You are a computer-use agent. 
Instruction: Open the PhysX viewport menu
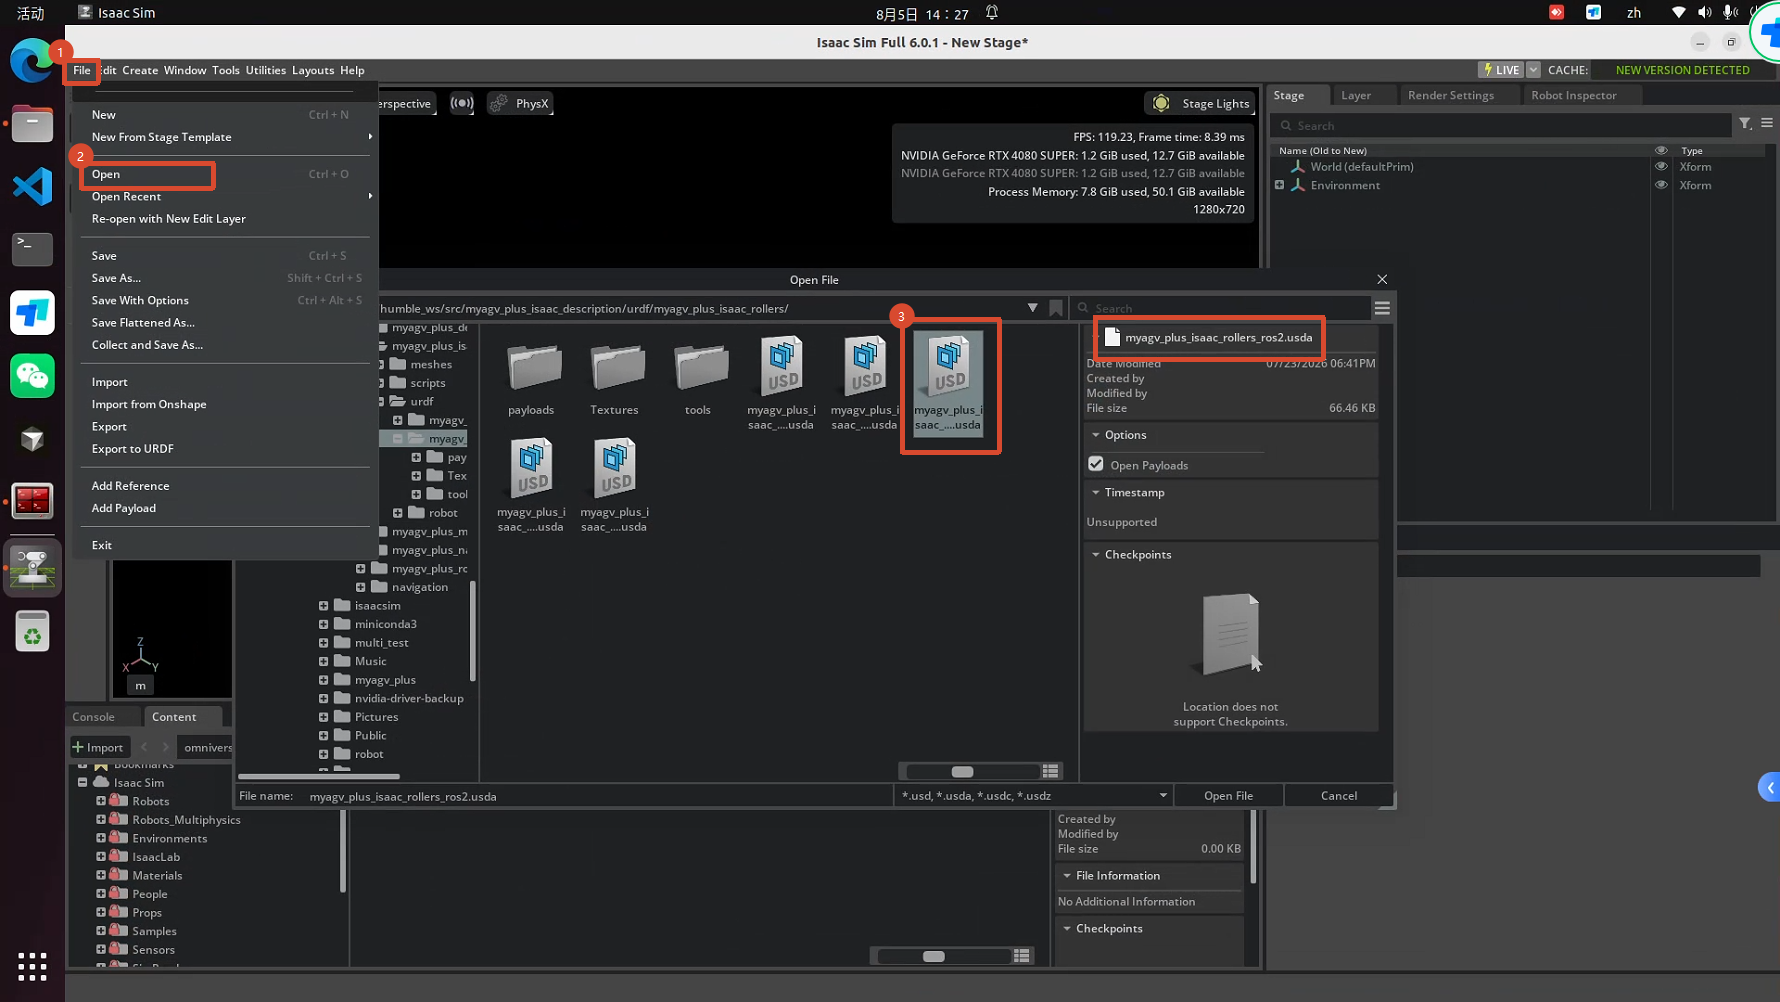520,103
